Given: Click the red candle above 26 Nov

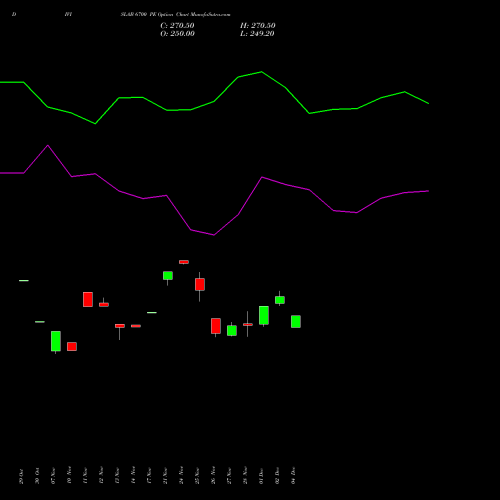Looking at the screenshot, I should (x=216, y=326).
